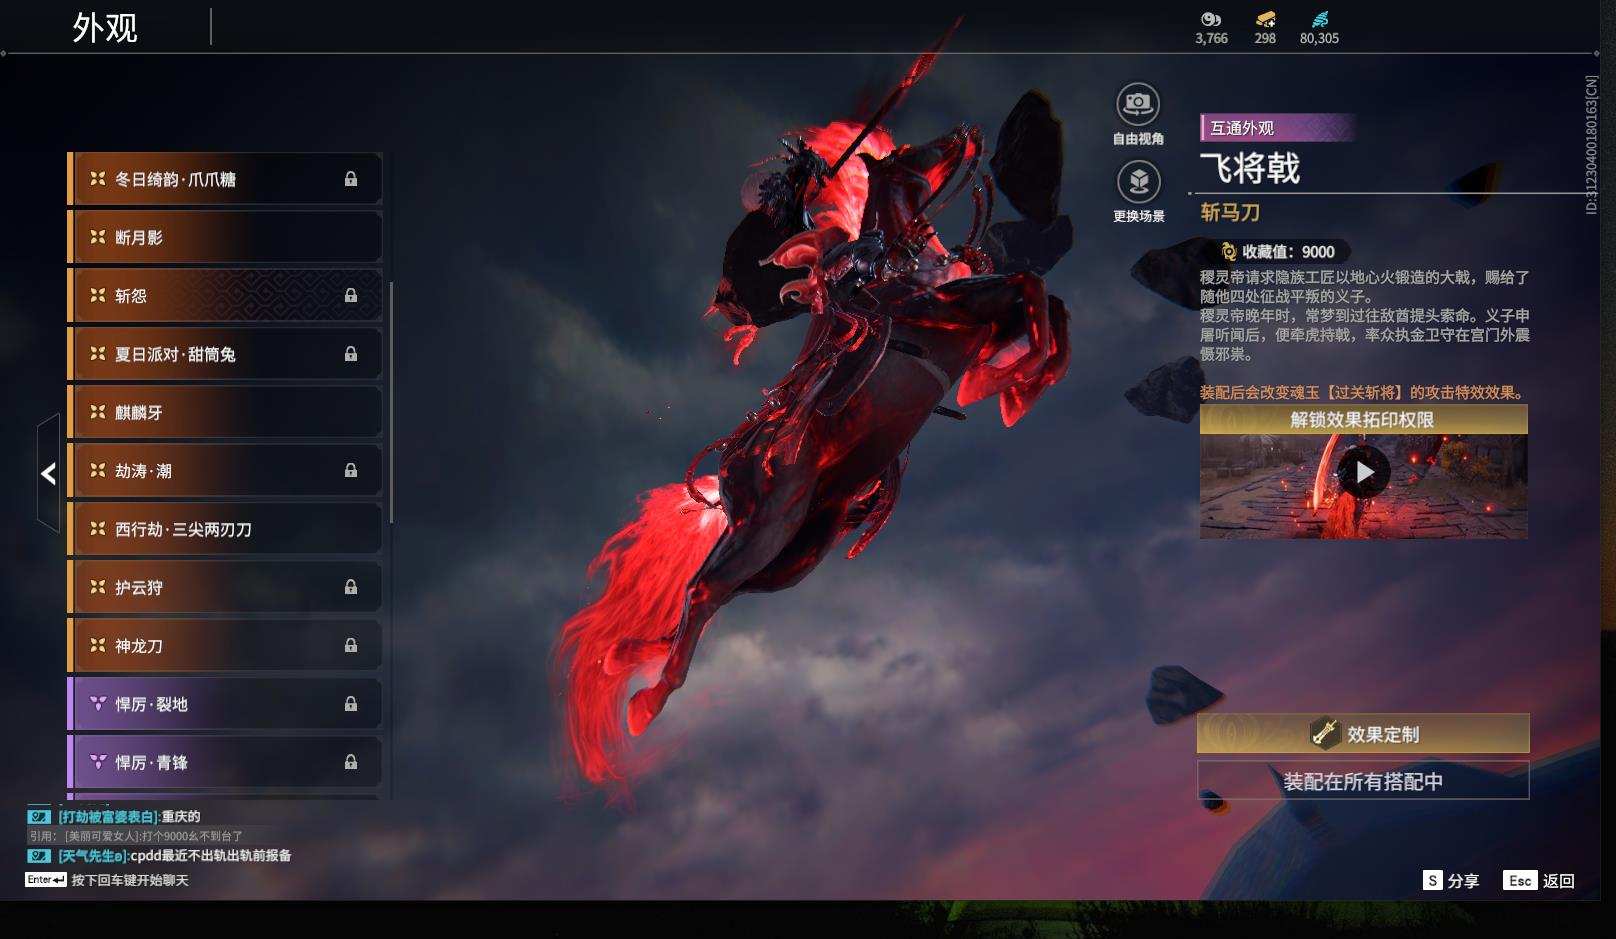
Task: Pick the 护云狩 skin entry
Action: click(225, 587)
